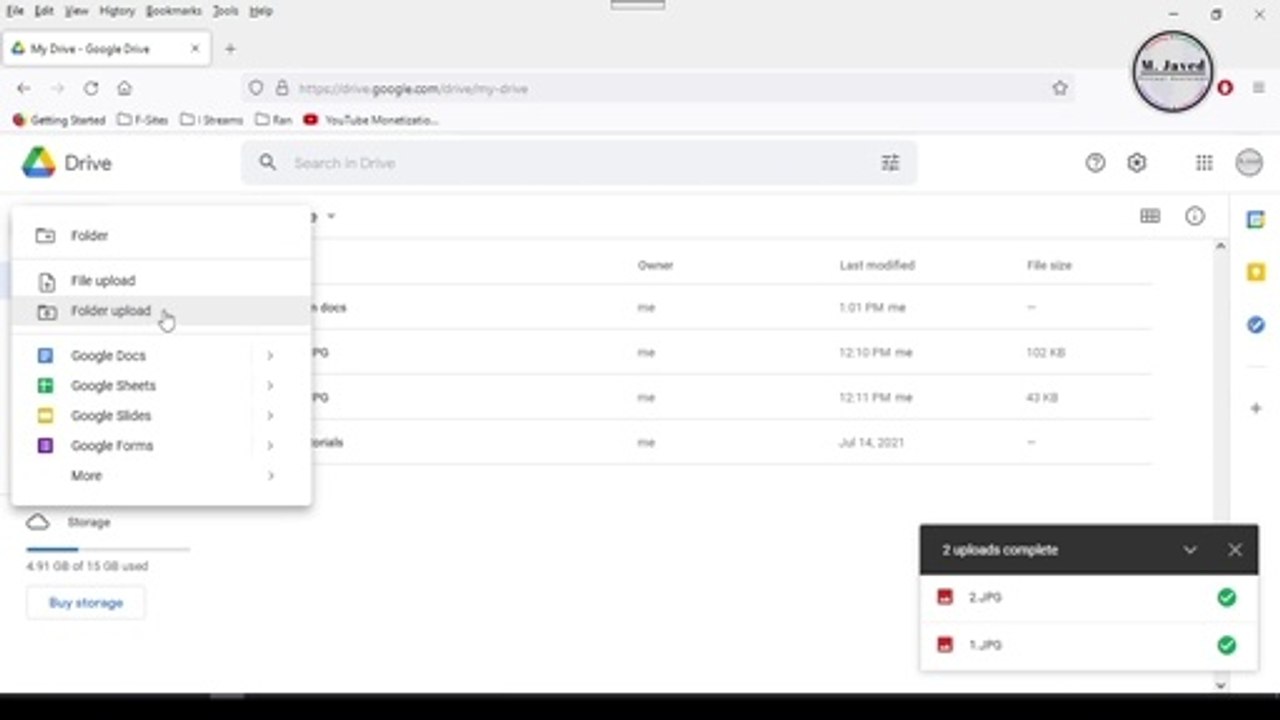
Task: Open search options filter icon
Action: pyautogui.click(x=890, y=163)
